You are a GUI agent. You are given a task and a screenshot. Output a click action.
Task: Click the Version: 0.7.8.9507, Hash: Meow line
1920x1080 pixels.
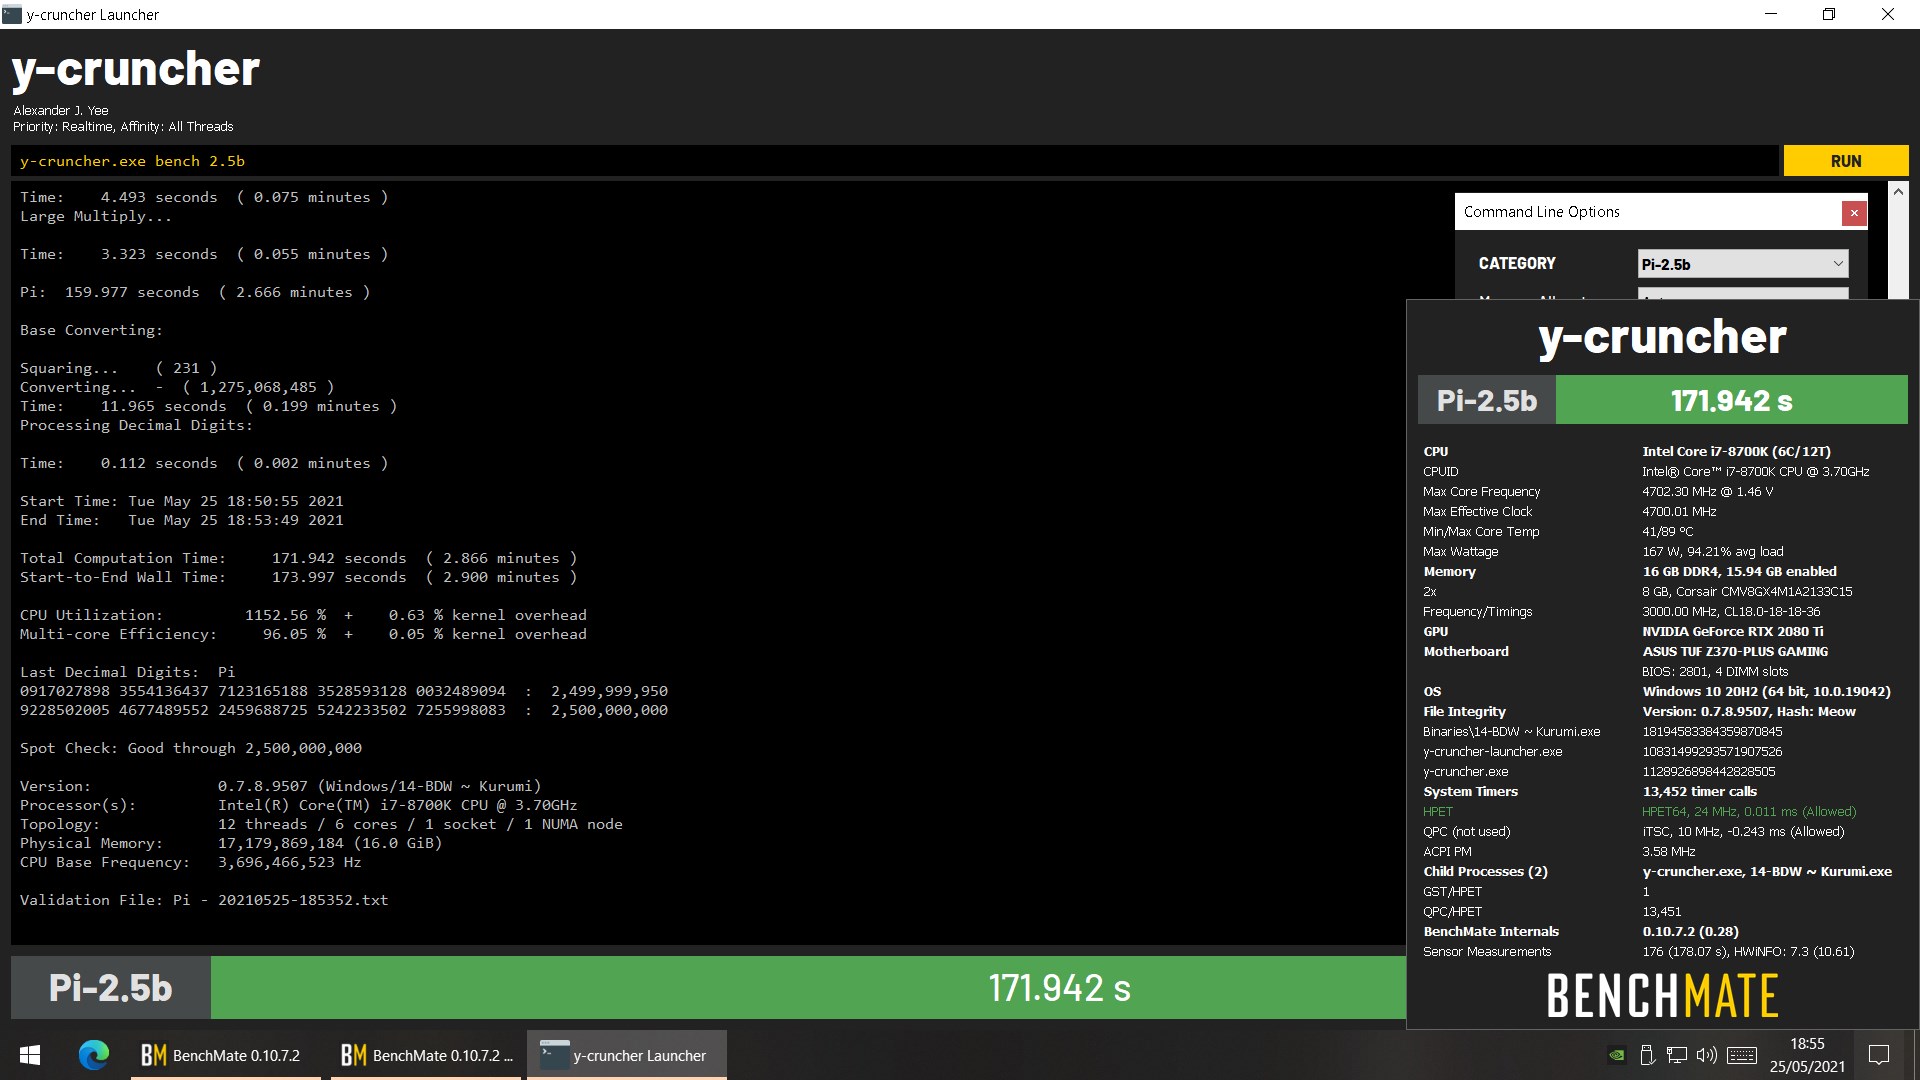tap(1749, 711)
